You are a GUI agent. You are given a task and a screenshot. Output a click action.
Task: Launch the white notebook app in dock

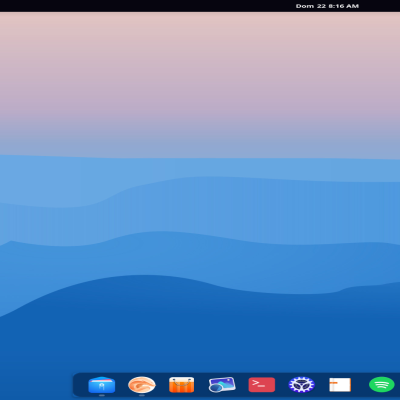(x=340, y=385)
